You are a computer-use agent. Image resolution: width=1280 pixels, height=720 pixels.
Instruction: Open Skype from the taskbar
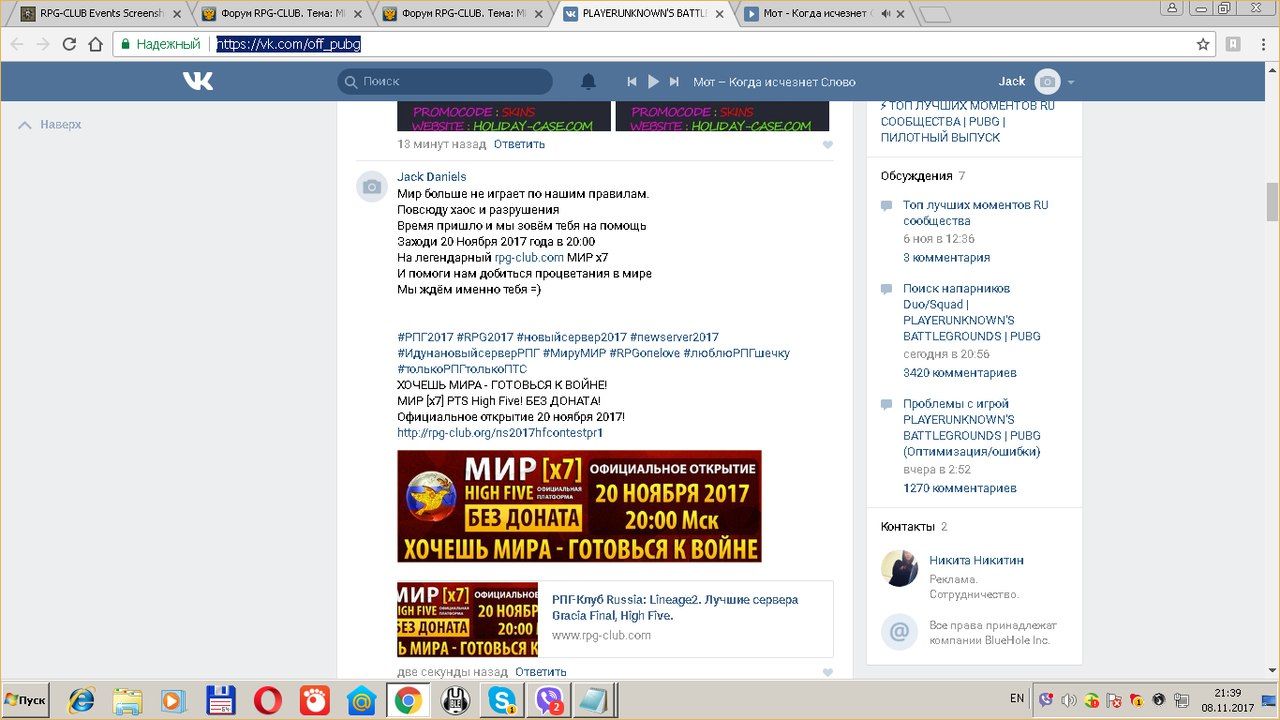497,700
